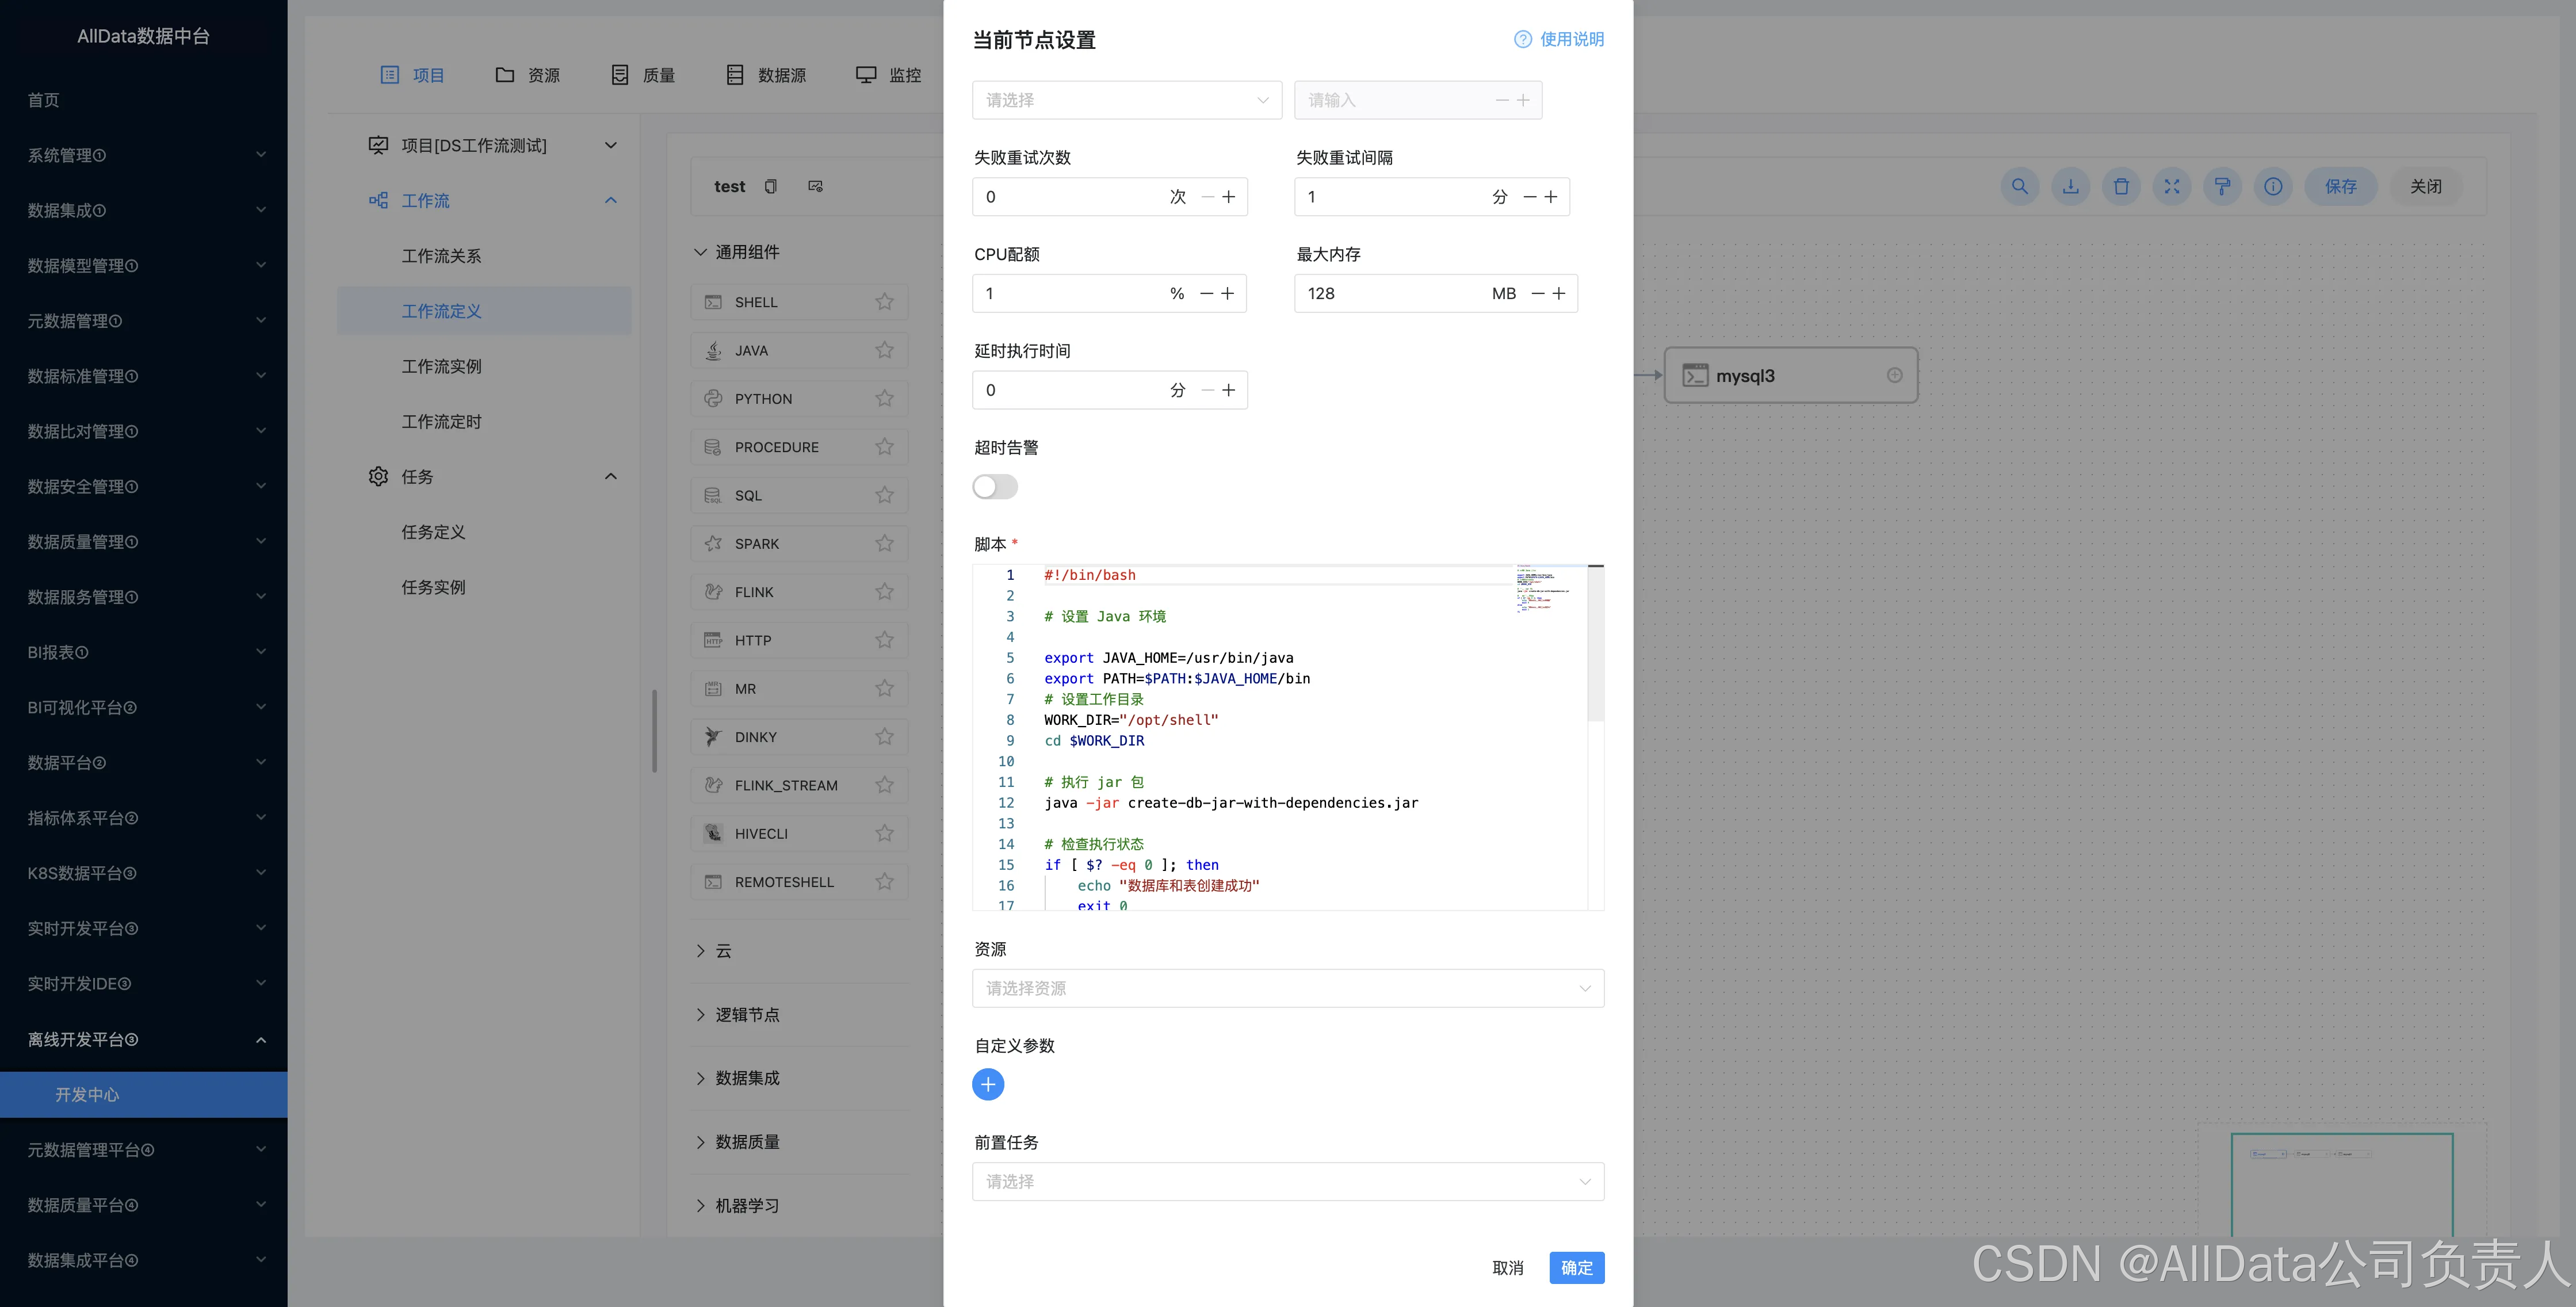
Task: Click the edit icon beside test name
Action: (815, 186)
